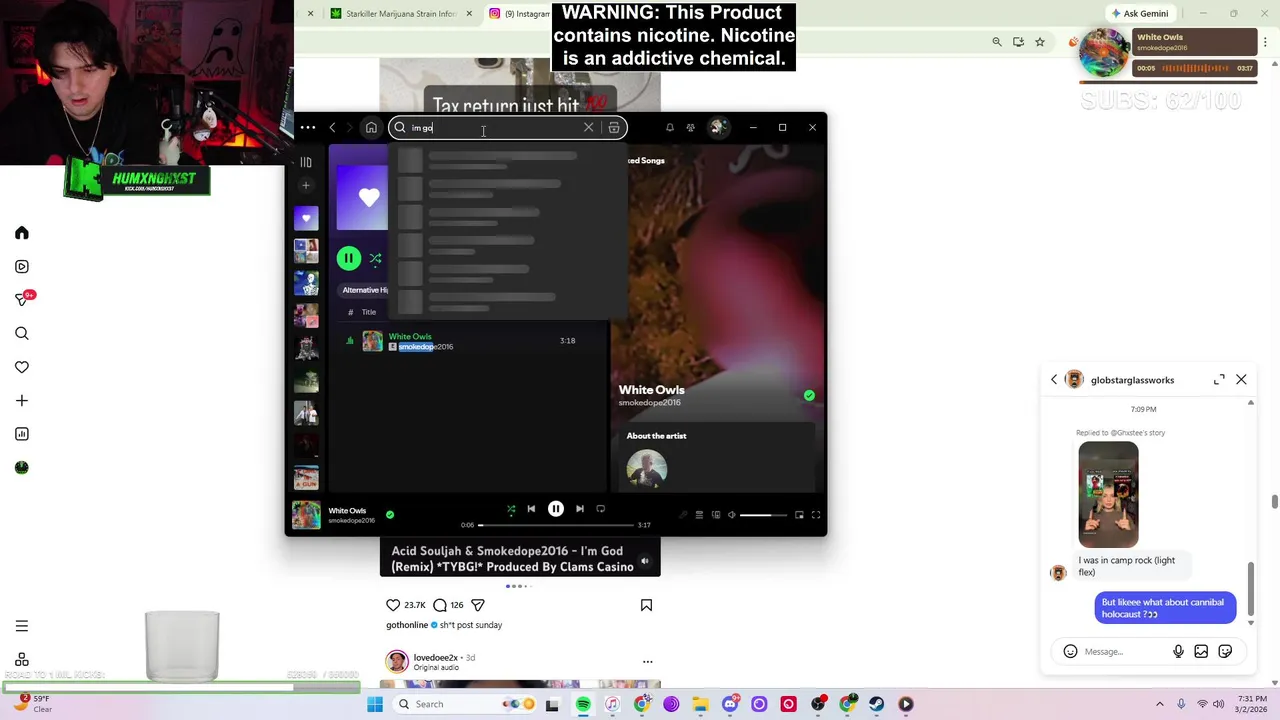Open Browse in the Spotify search bar
Viewport: 1280px width, 720px height.
pos(614,127)
